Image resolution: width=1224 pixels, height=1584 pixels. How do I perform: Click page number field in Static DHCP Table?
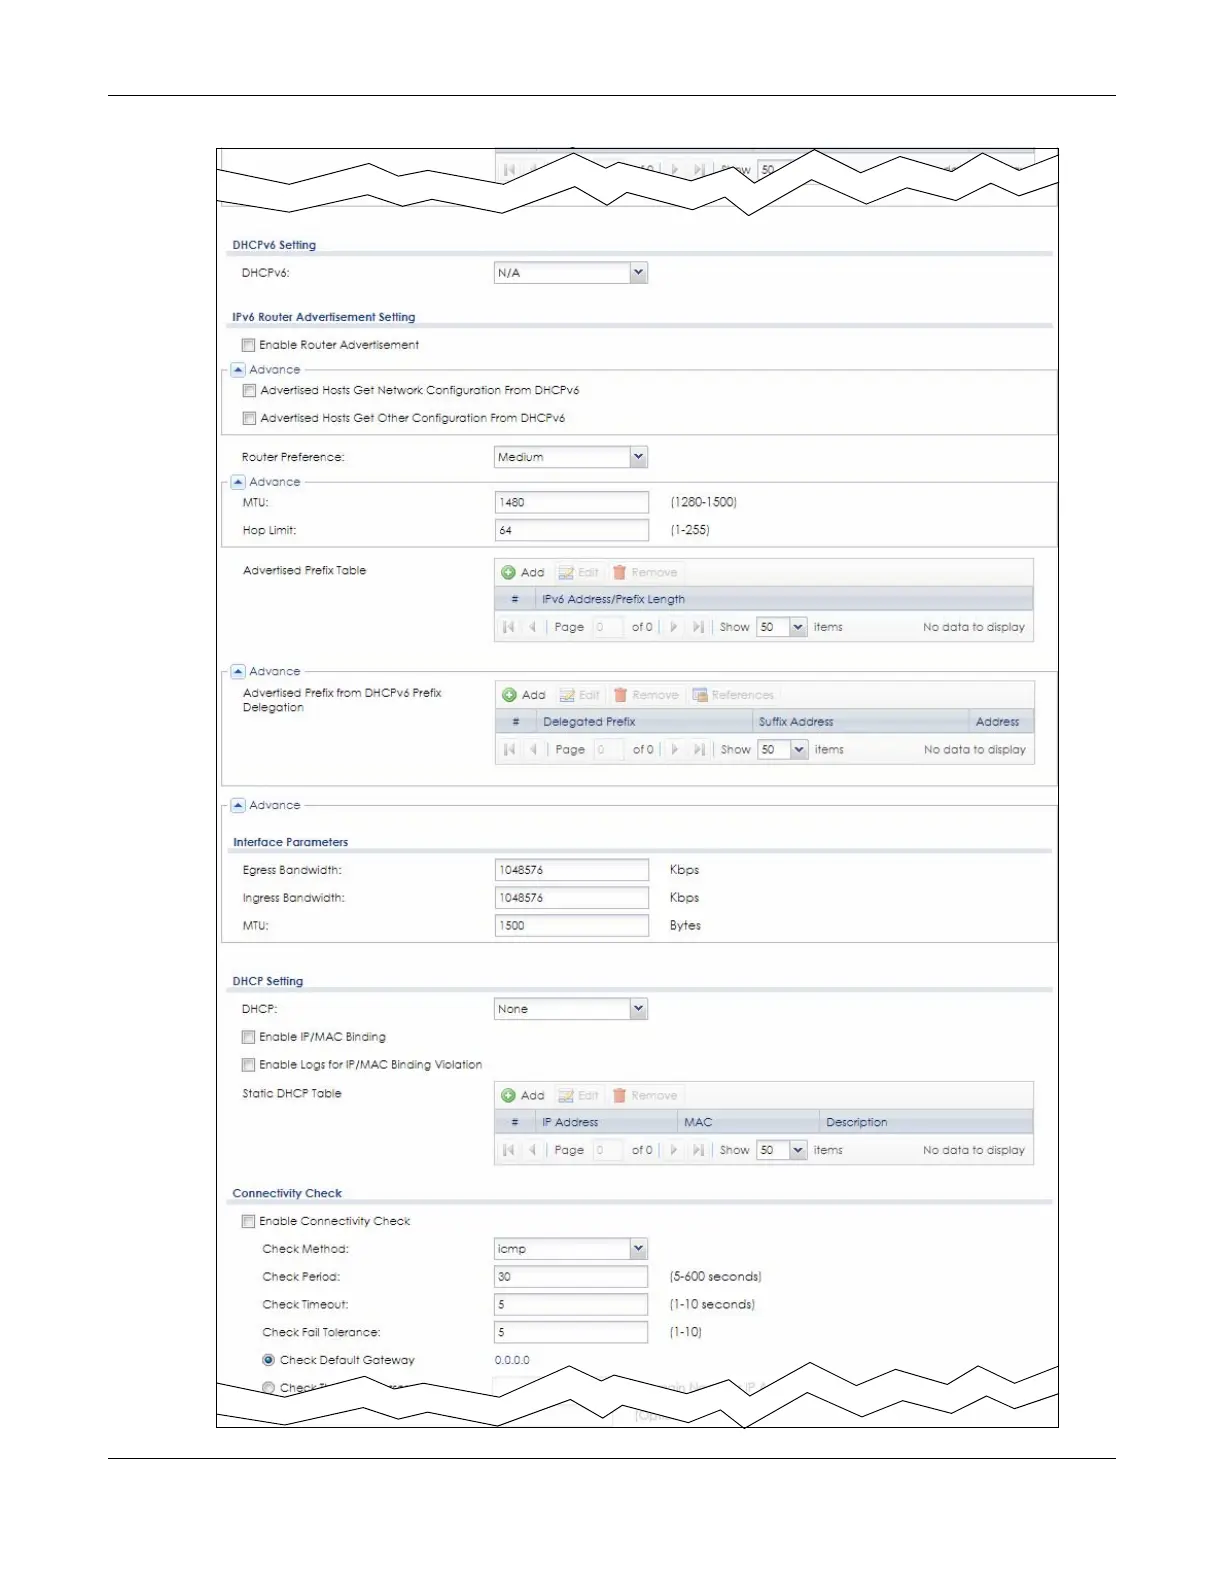click(607, 1150)
